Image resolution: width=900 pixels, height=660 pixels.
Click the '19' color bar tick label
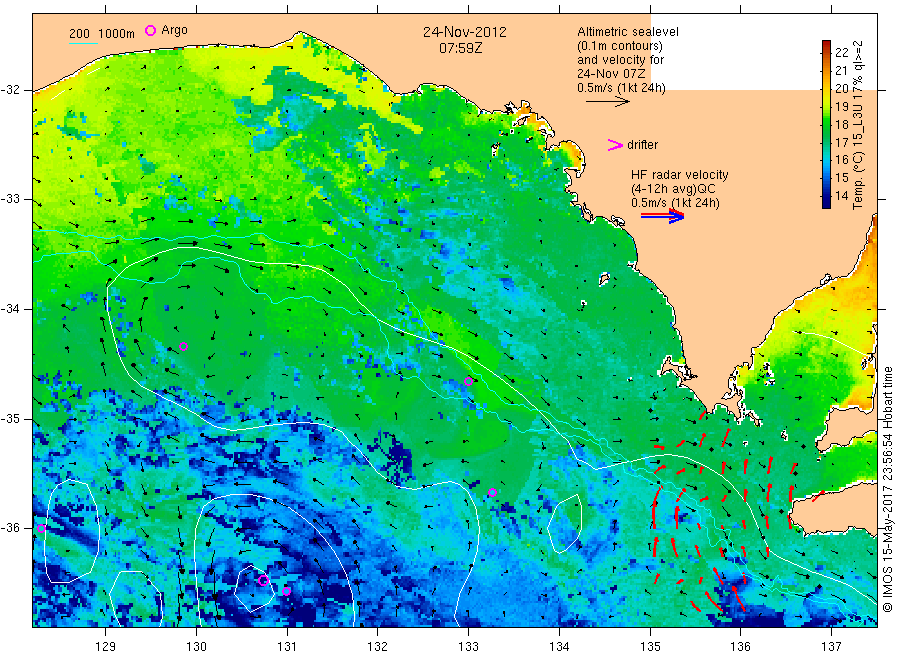tap(841, 107)
